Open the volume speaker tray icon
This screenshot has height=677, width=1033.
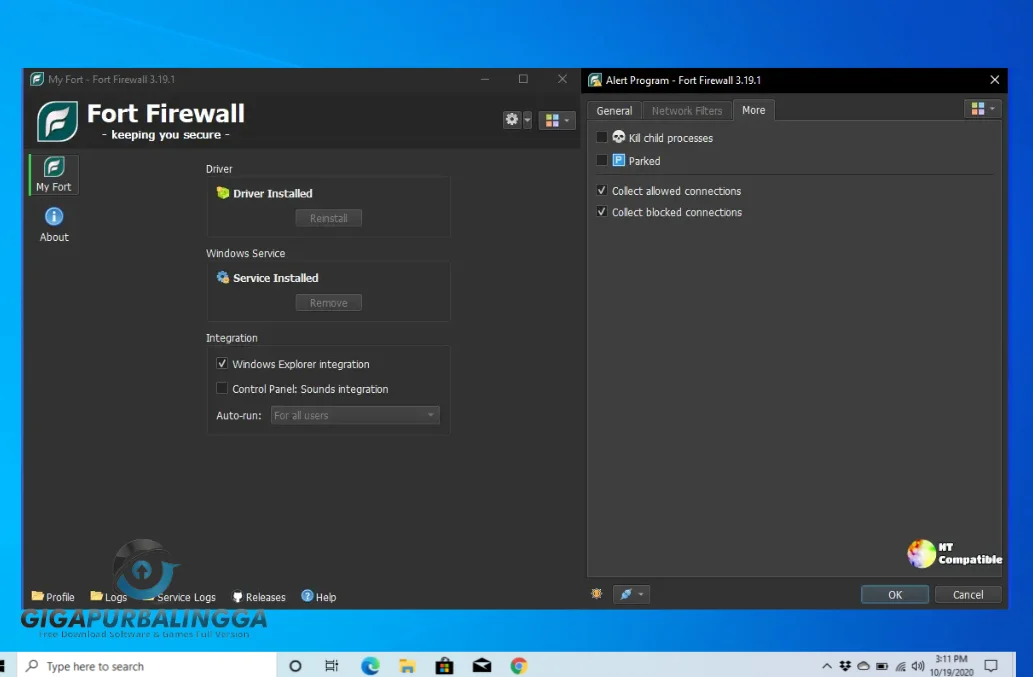[x=918, y=666]
